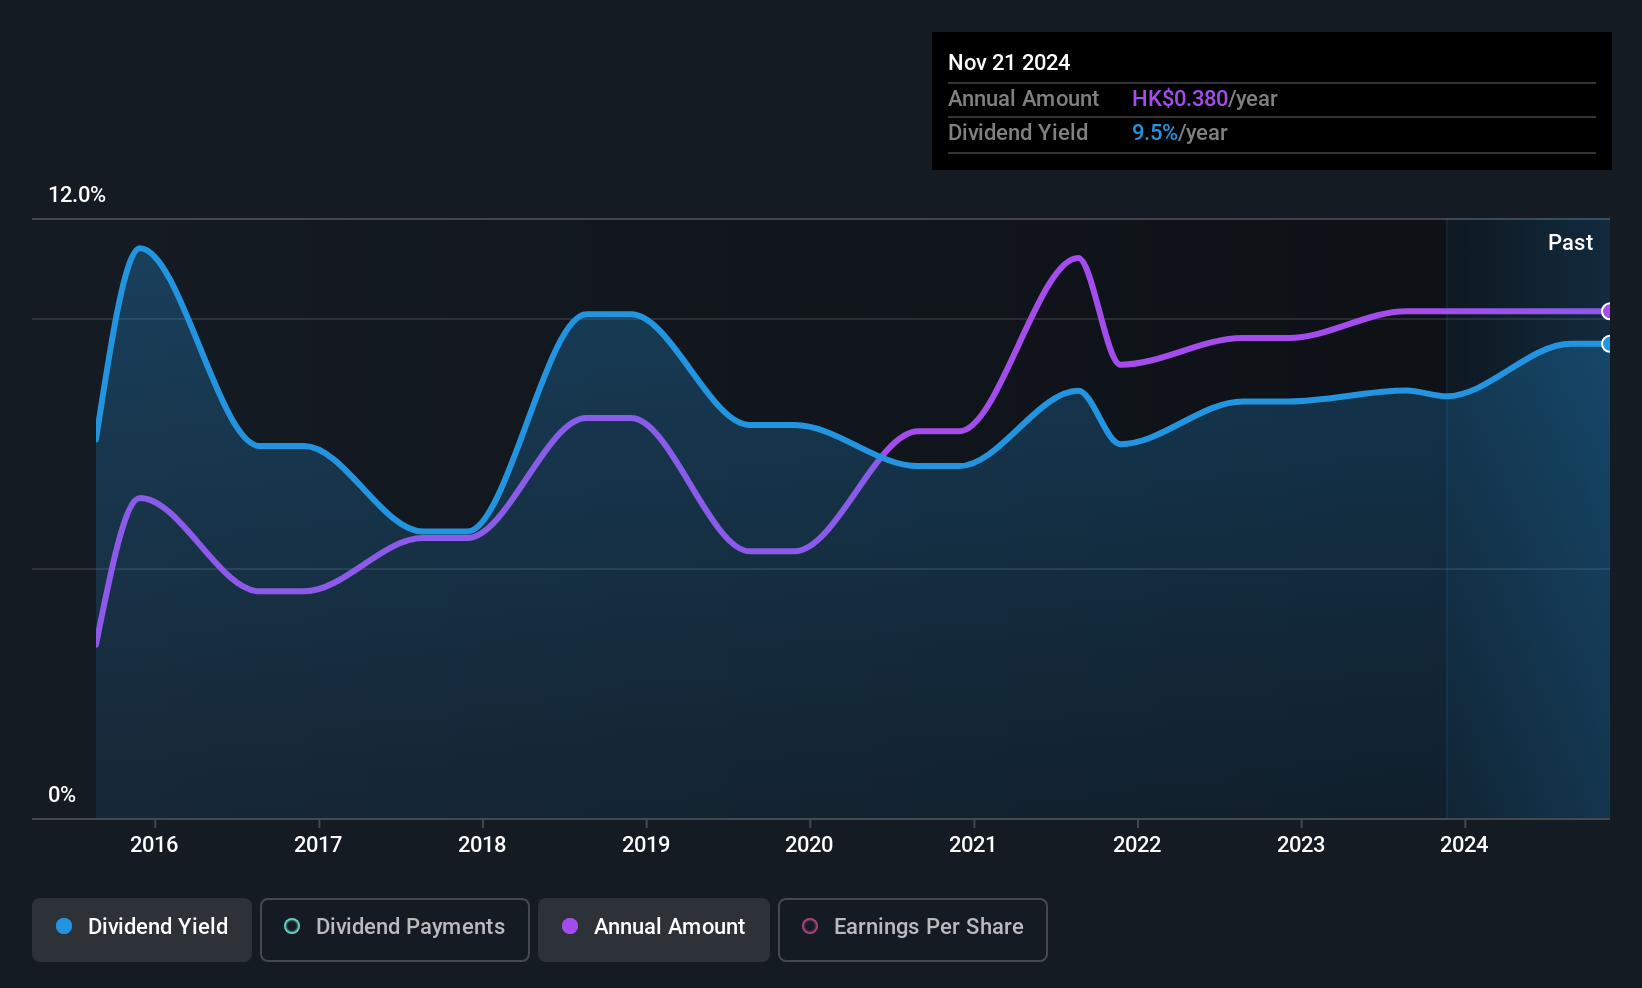
Task: Click the Nov 21 2024 tooltip date
Action: (x=1009, y=62)
